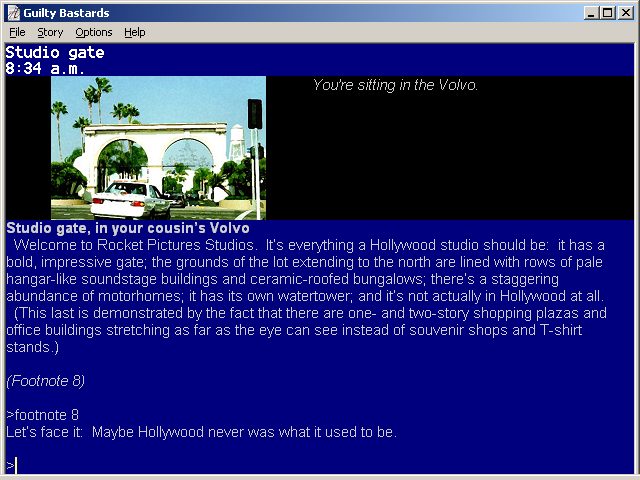The width and height of the screenshot is (640, 480).
Task: Open the Story menu
Action: tap(50, 32)
